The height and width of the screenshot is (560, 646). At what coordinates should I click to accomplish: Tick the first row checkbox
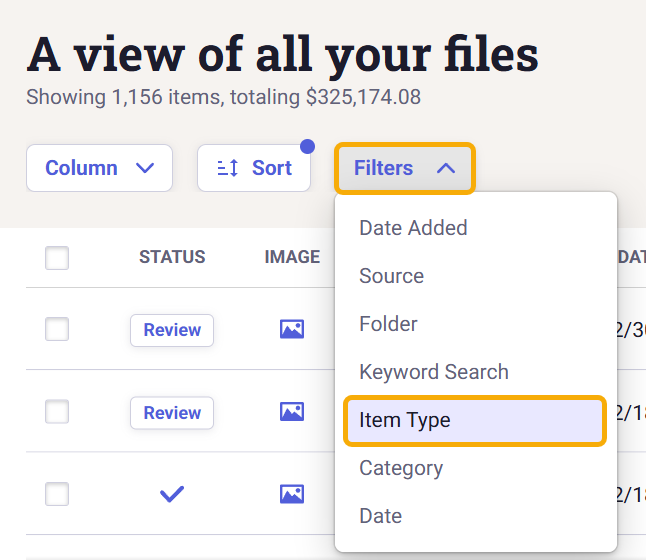(57, 329)
